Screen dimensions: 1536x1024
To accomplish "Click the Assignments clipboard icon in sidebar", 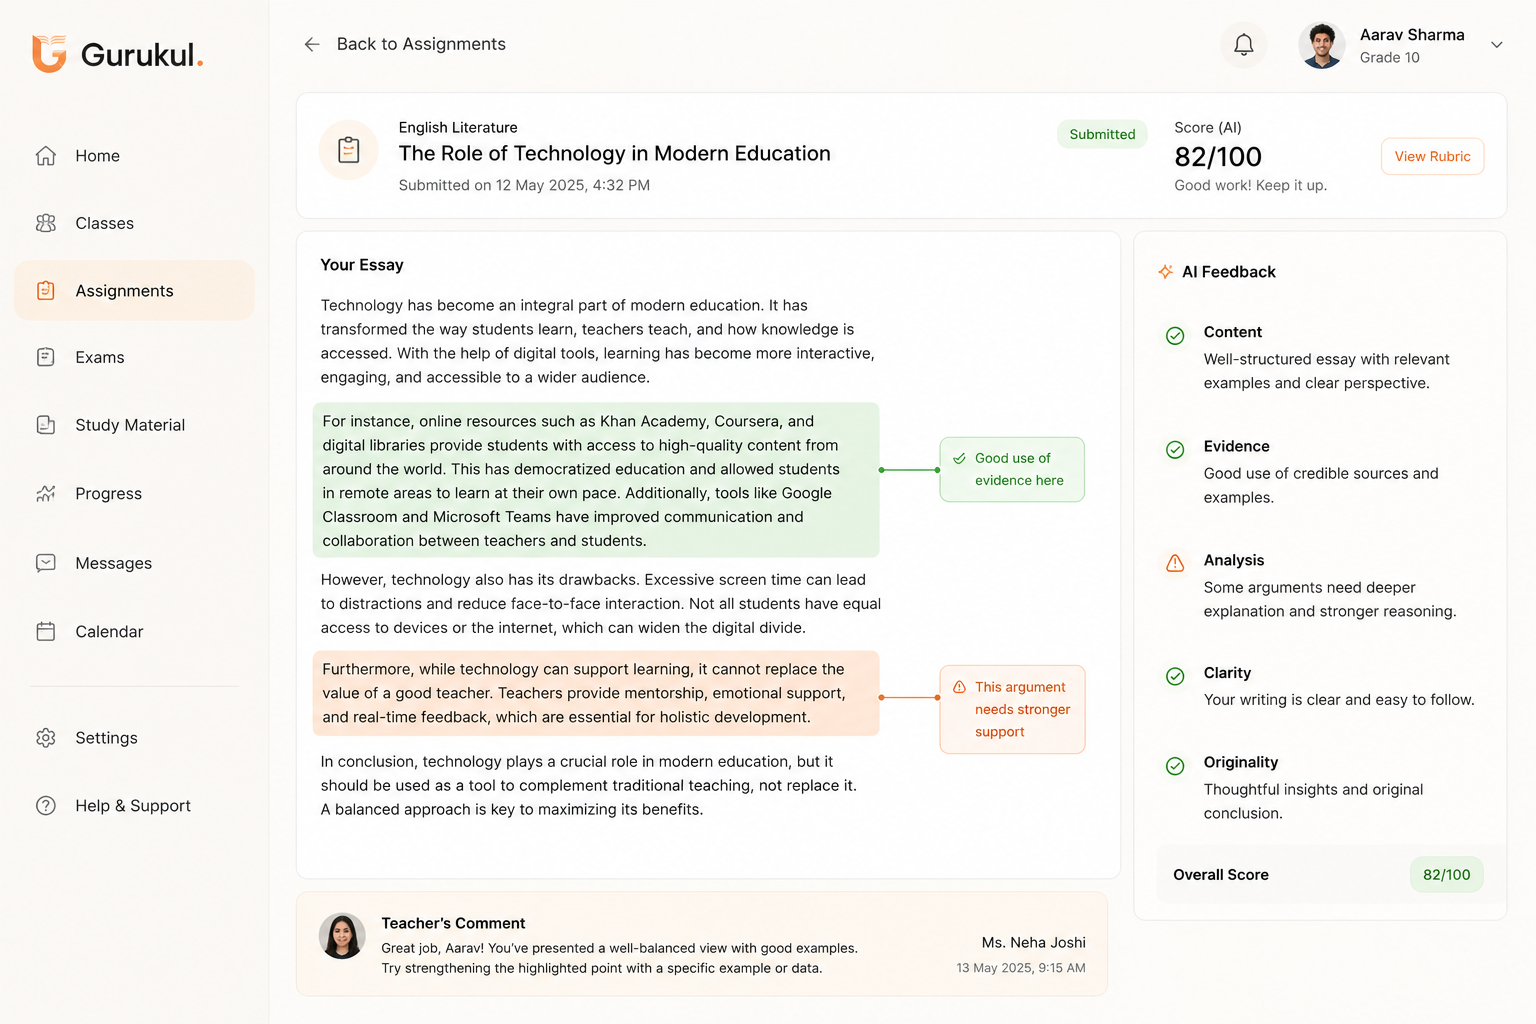I will [46, 291].
